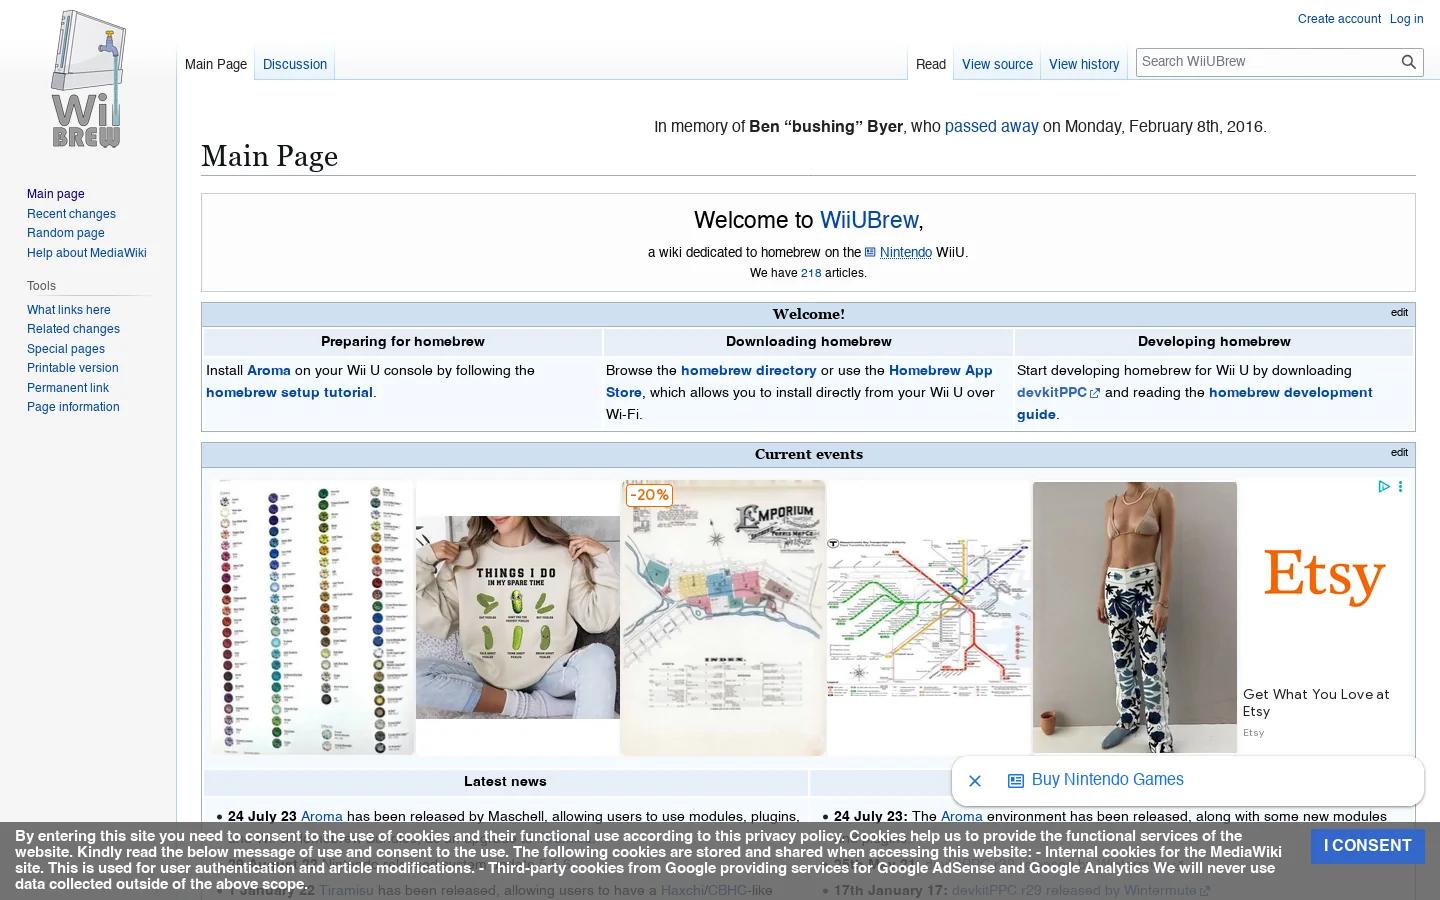Go to a Random page

(66, 233)
